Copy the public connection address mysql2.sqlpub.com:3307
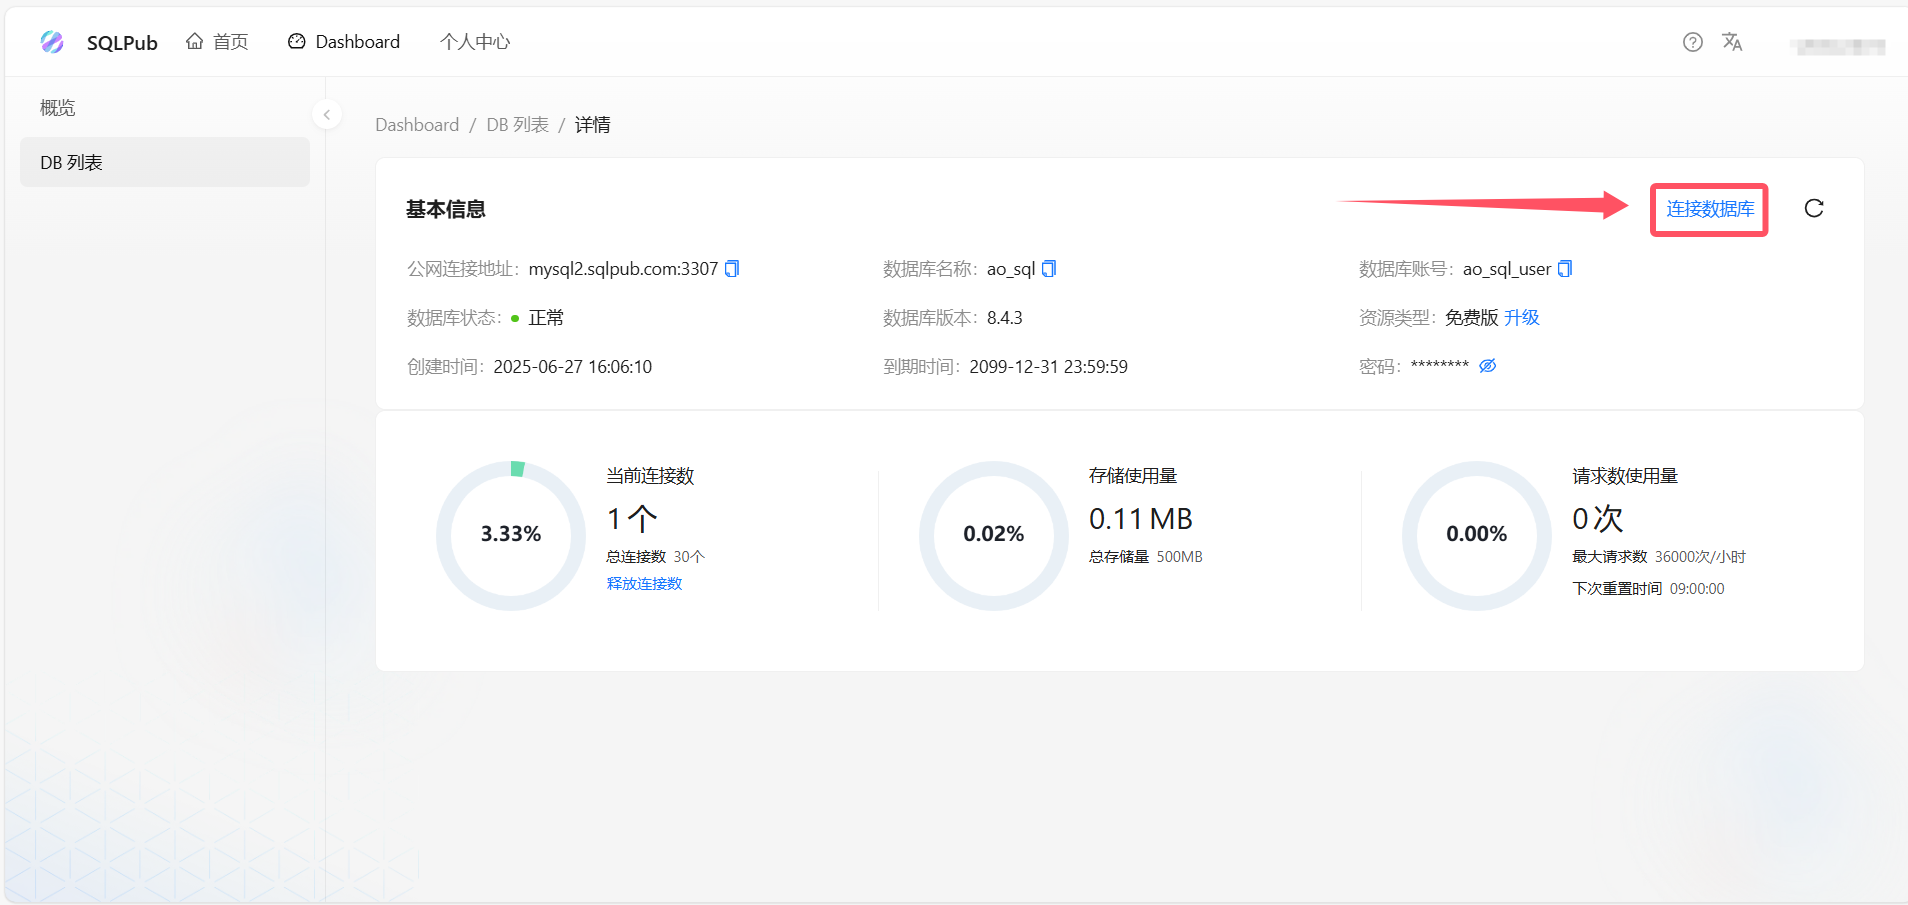 pyautogui.click(x=732, y=268)
